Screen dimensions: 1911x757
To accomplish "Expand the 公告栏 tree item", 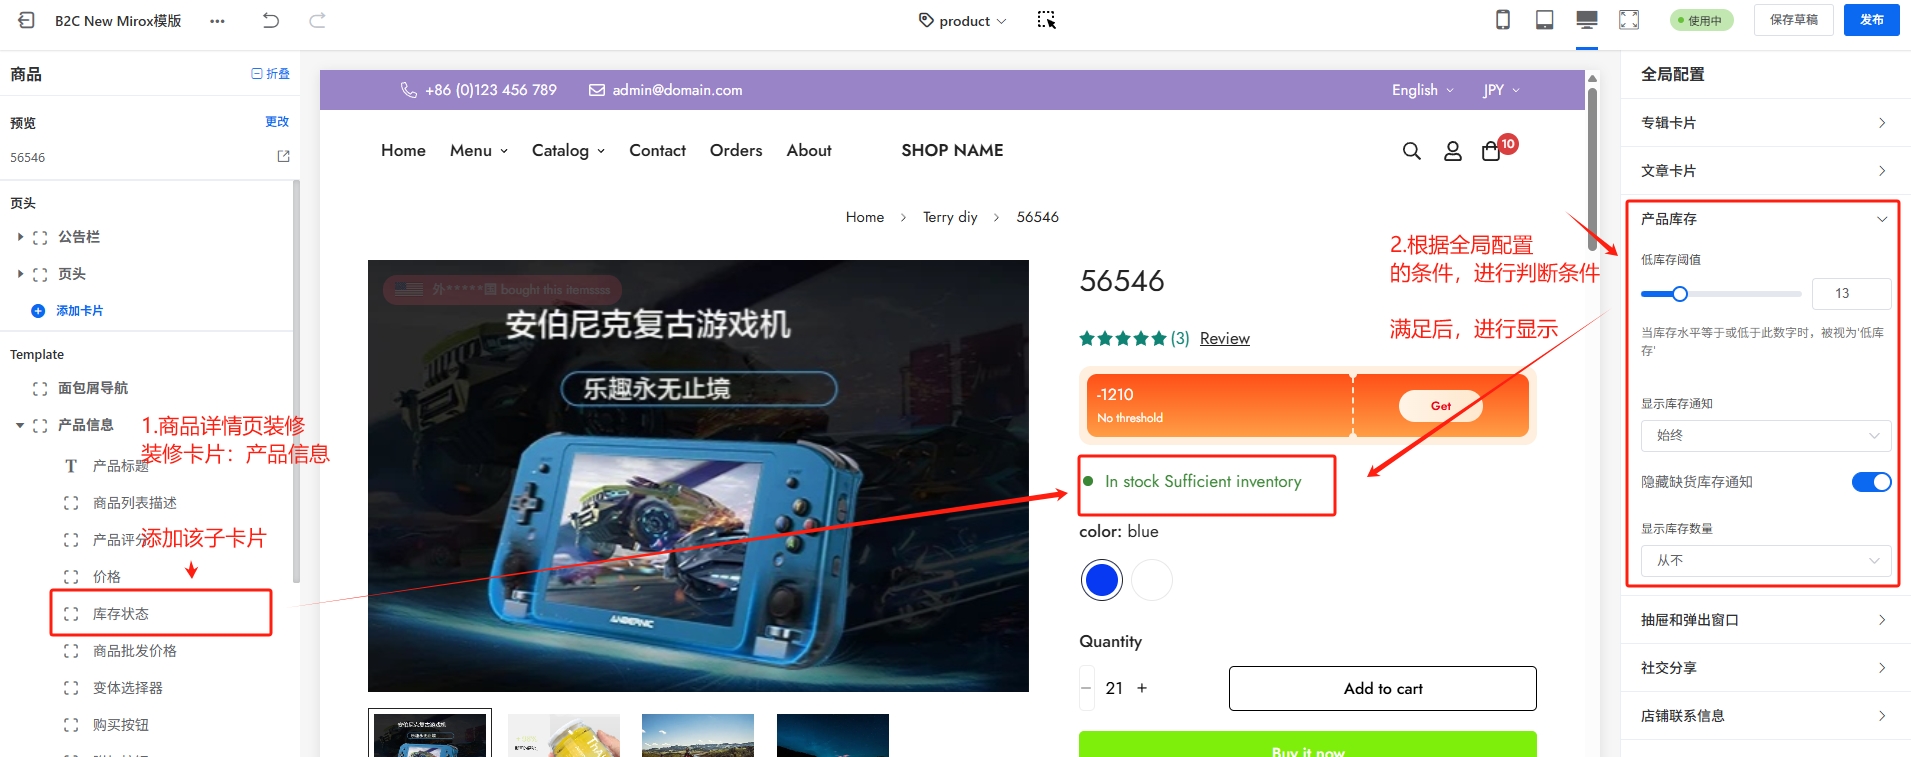I will tap(20, 237).
